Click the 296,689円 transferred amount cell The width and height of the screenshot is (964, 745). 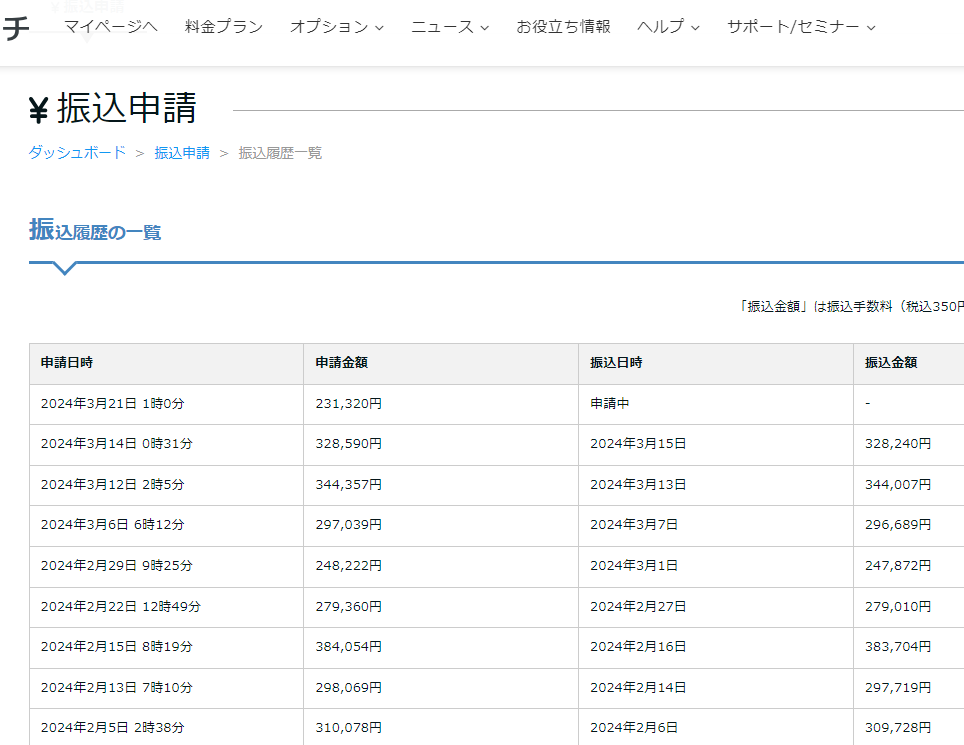click(x=909, y=525)
